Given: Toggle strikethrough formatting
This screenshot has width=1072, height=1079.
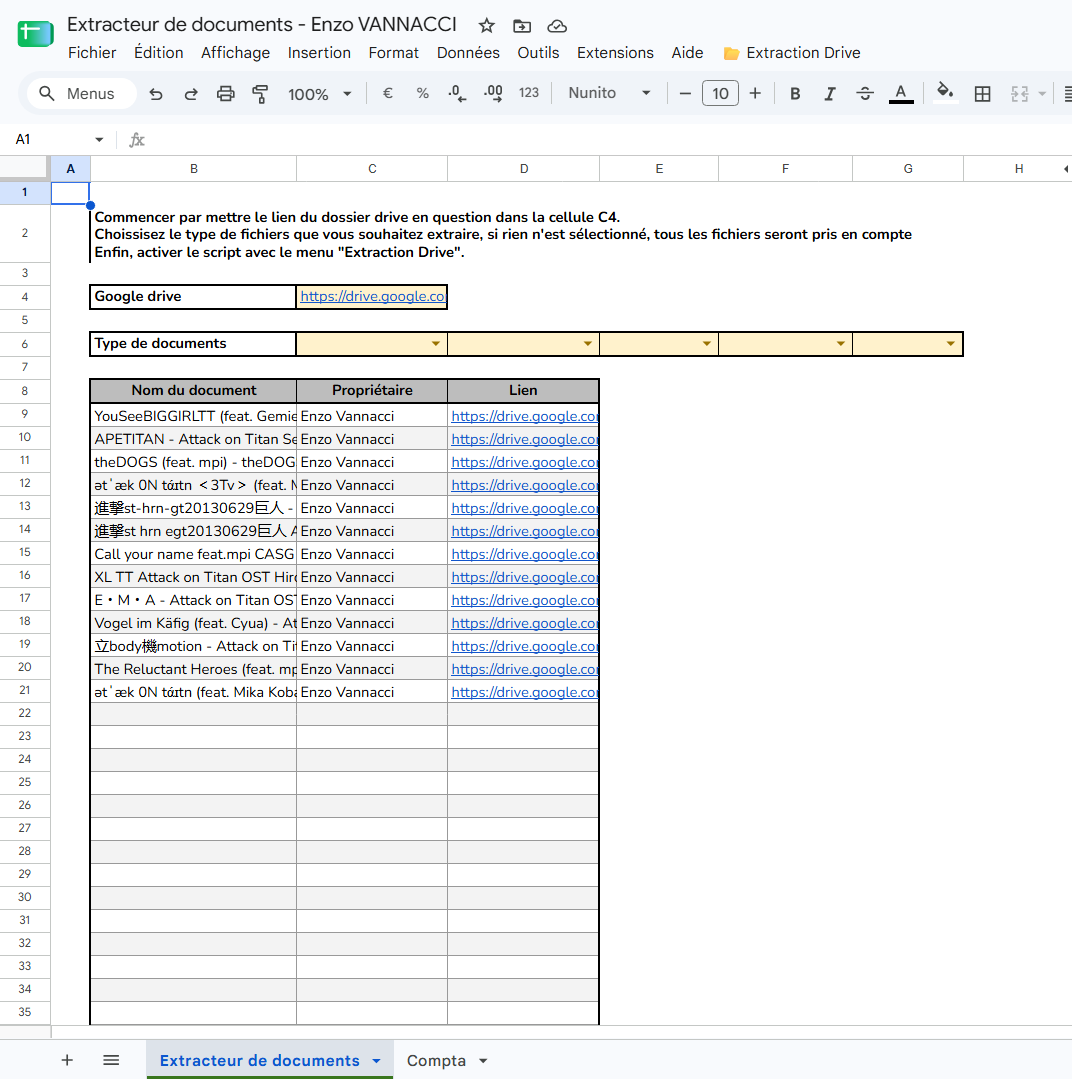Looking at the screenshot, I should tap(865, 94).
